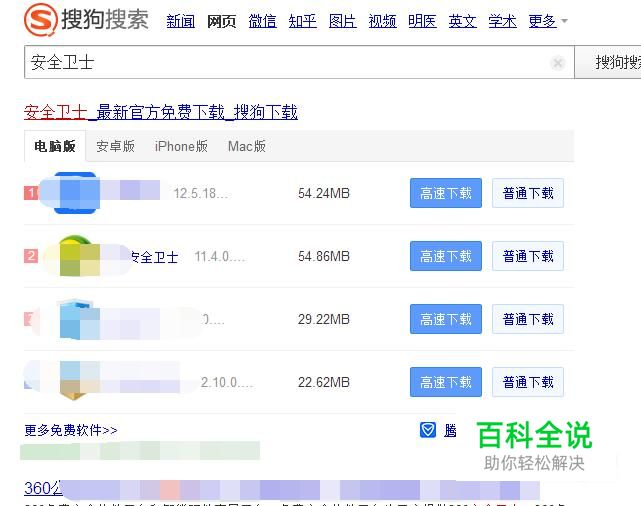Open the 图片 search category
Viewport: 641px width, 506px height.
(343, 21)
